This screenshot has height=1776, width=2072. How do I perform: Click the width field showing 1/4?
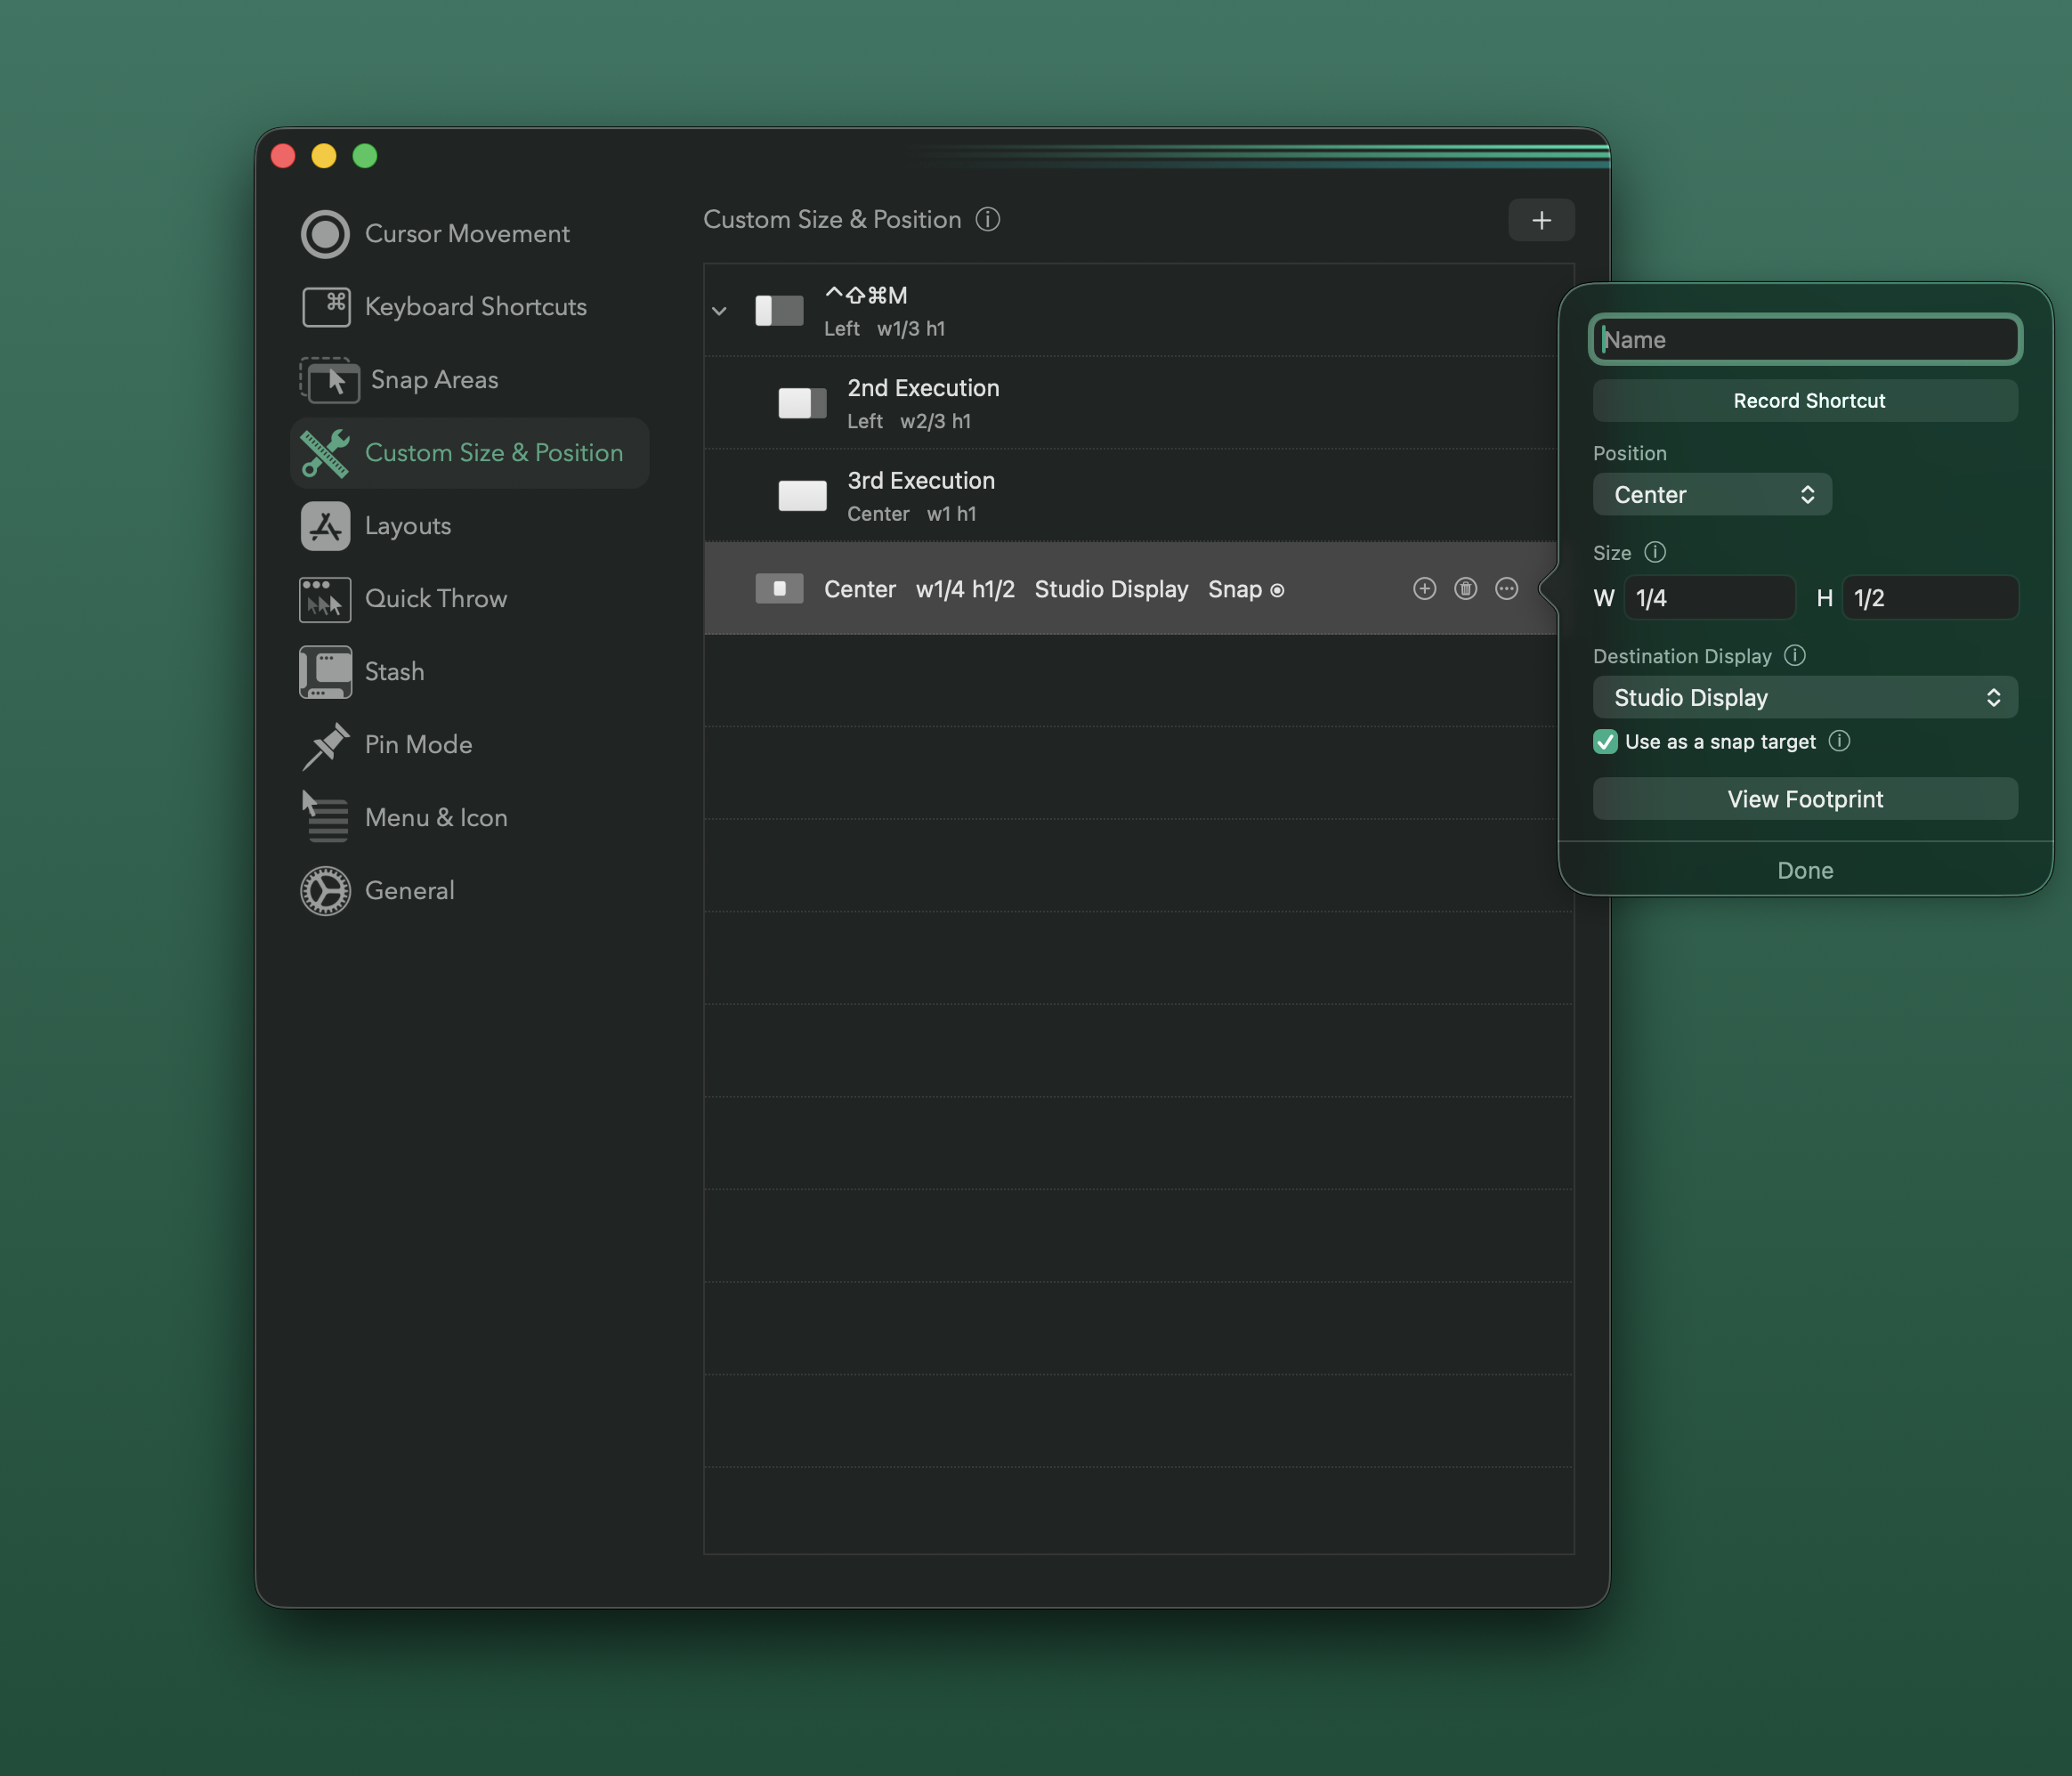pyautogui.click(x=1709, y=598)
